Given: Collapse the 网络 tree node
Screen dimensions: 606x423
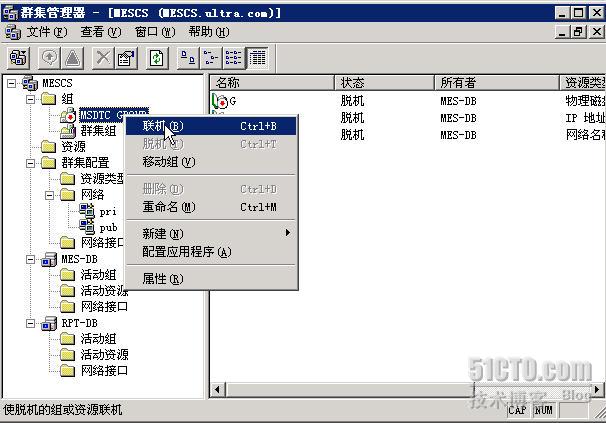Looking at the screenshot, I should pyautogui.click(x=49, y=195).
